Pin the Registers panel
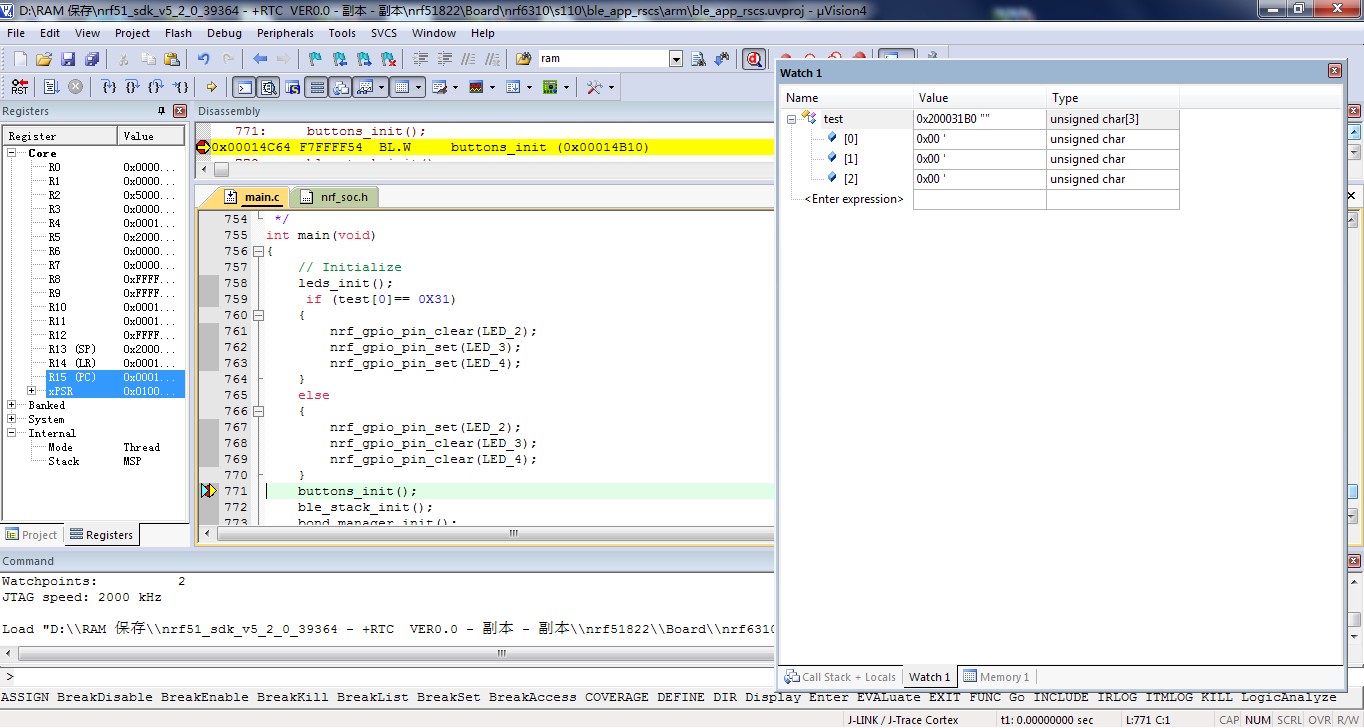1364x728 pixels. [162, 111]
